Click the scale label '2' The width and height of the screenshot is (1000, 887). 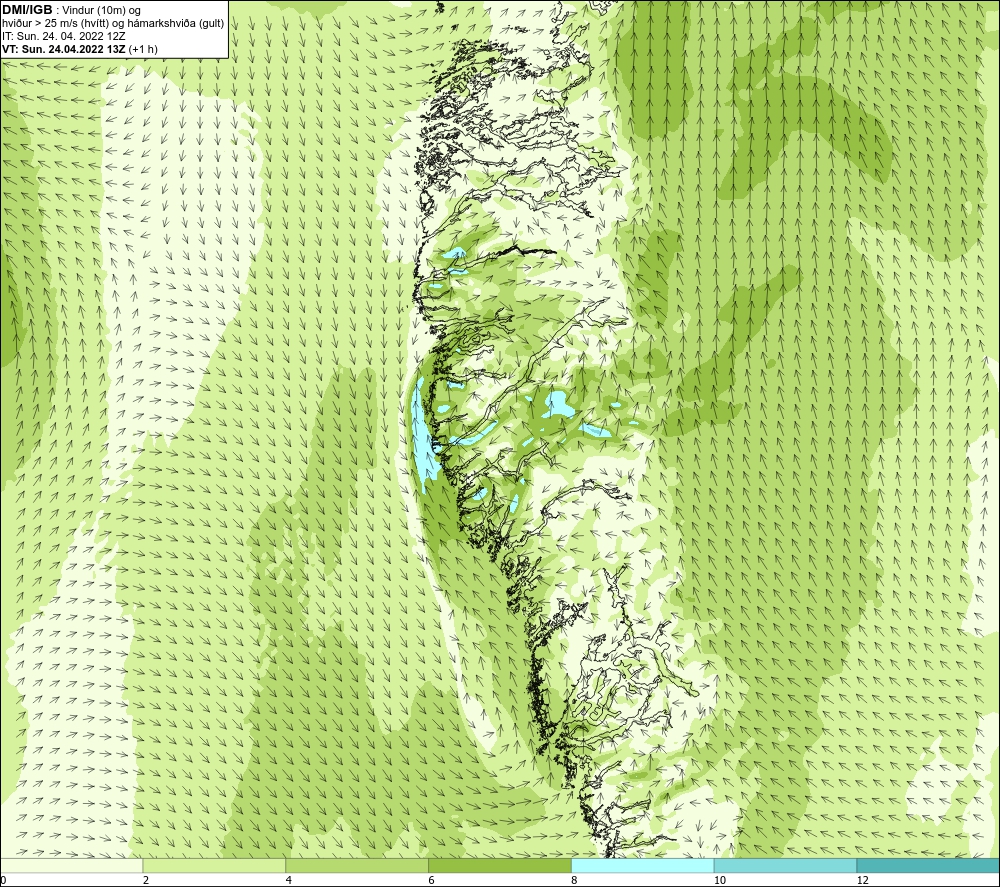point(146,881)
